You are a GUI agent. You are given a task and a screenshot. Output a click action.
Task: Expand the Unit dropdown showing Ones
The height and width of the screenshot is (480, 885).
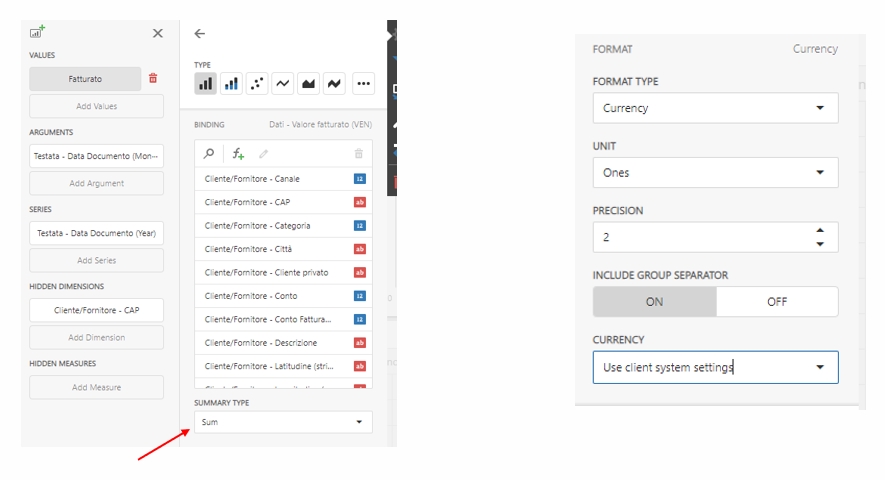pos(715,173)
